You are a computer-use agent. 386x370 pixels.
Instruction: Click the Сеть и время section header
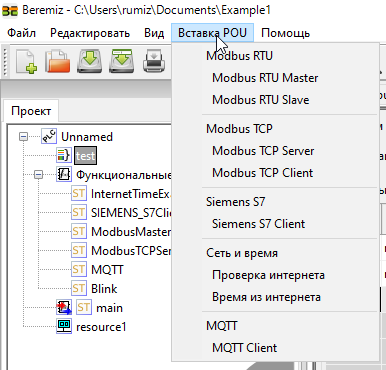242,253
